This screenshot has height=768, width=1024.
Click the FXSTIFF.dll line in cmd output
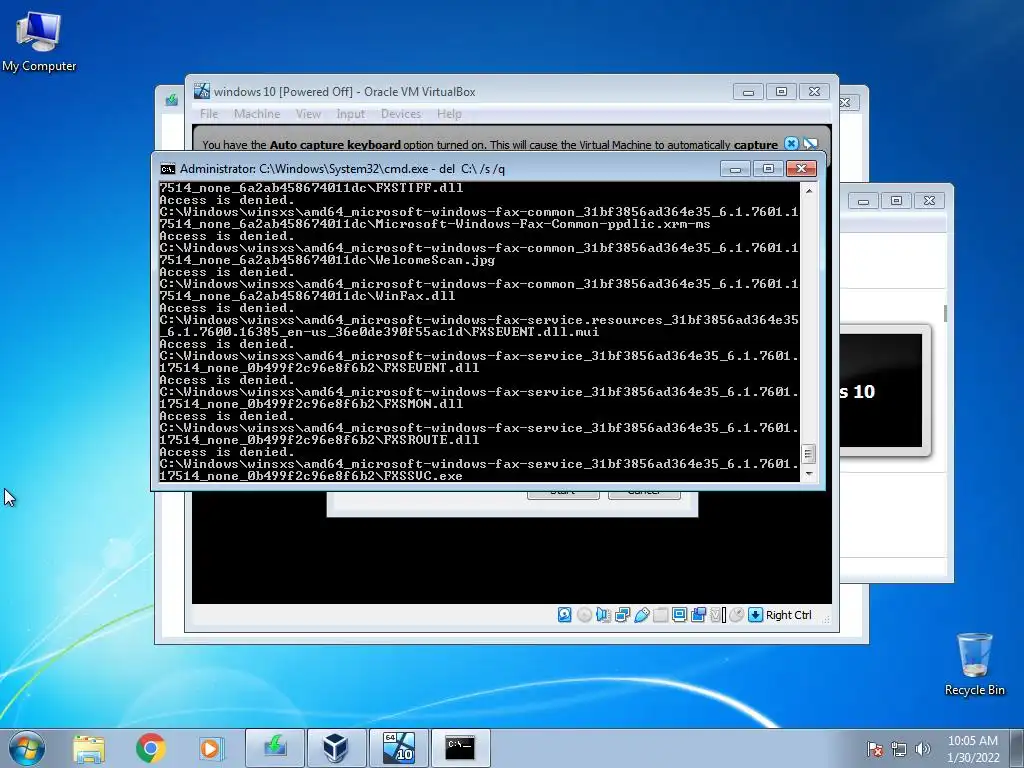pos(312,187)
